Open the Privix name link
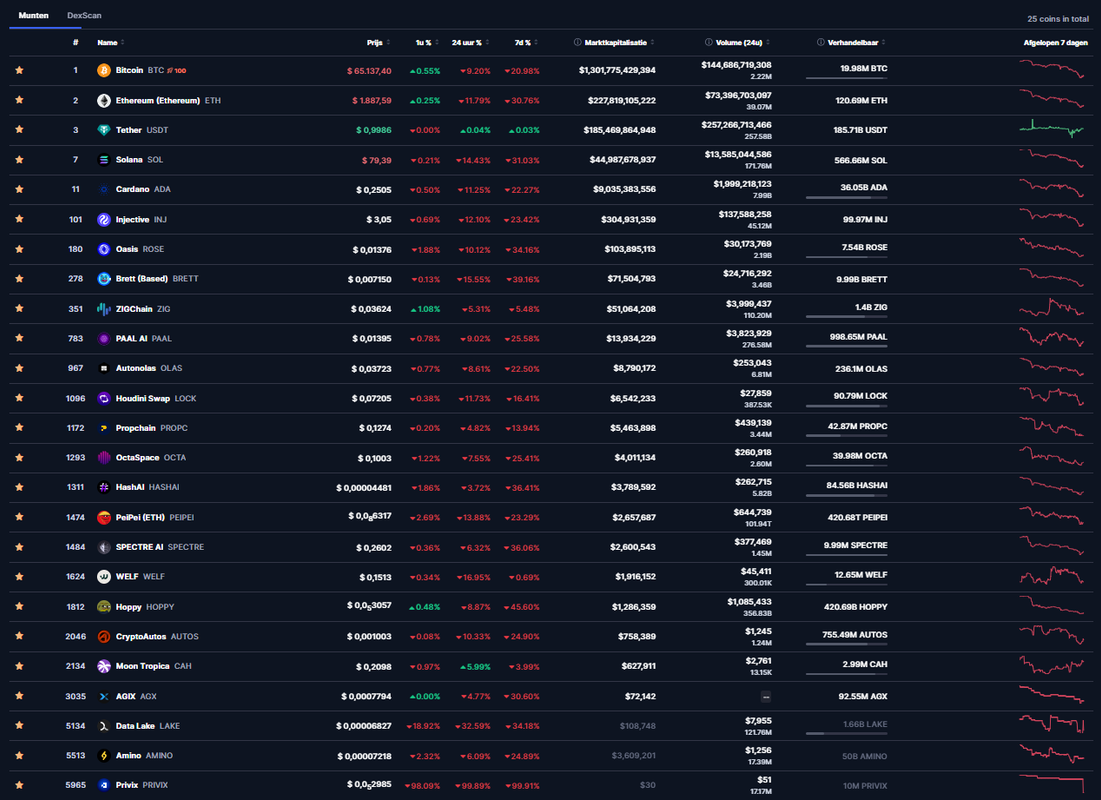The image size is (1101, 800). click(x=127, y=785)
